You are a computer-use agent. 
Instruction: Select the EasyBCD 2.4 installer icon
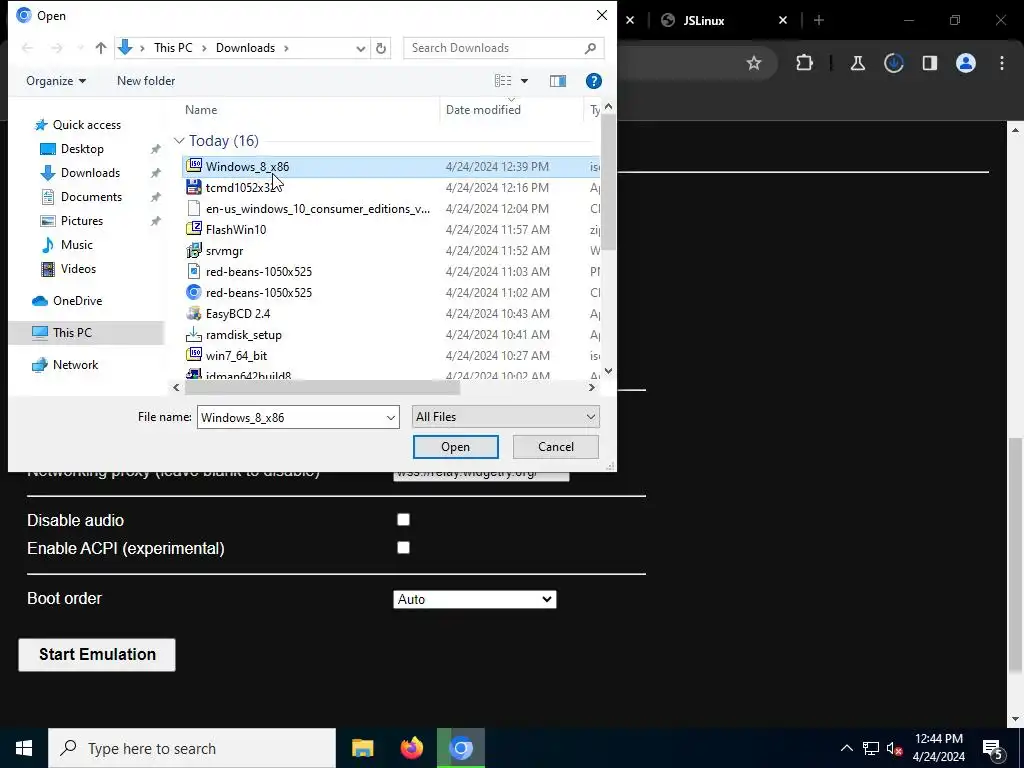point(194,313)
